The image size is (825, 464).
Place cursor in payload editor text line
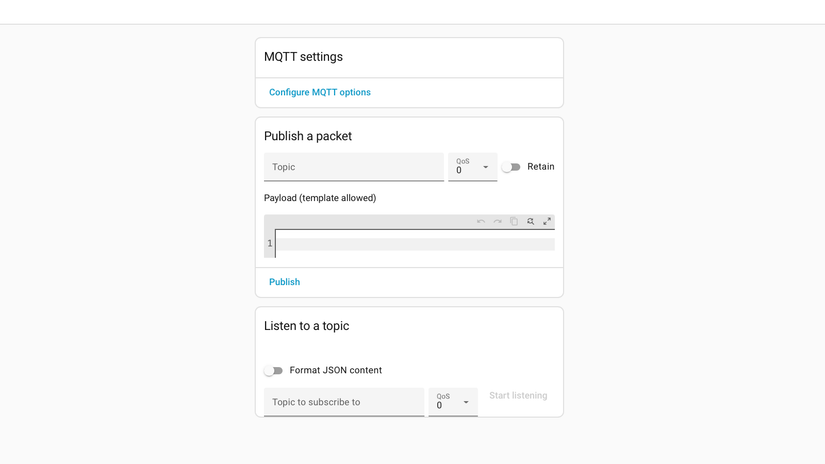[x=414, y=244]
